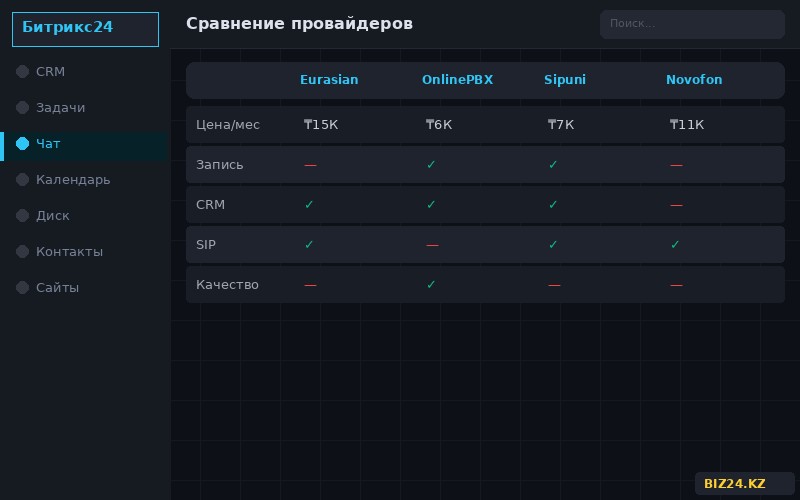The width and height of the screenshot is (800, 500).
Task: Click the Сравнение провайдеров page title
Action: 299,24
